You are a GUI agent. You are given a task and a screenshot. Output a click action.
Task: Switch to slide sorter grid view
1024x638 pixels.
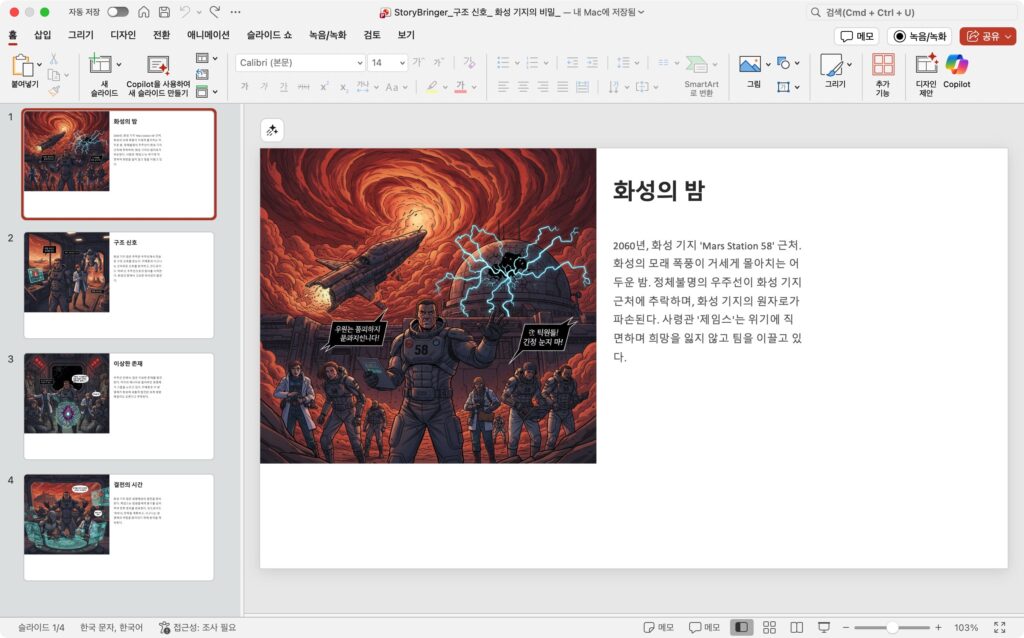[x=769, y=627]
